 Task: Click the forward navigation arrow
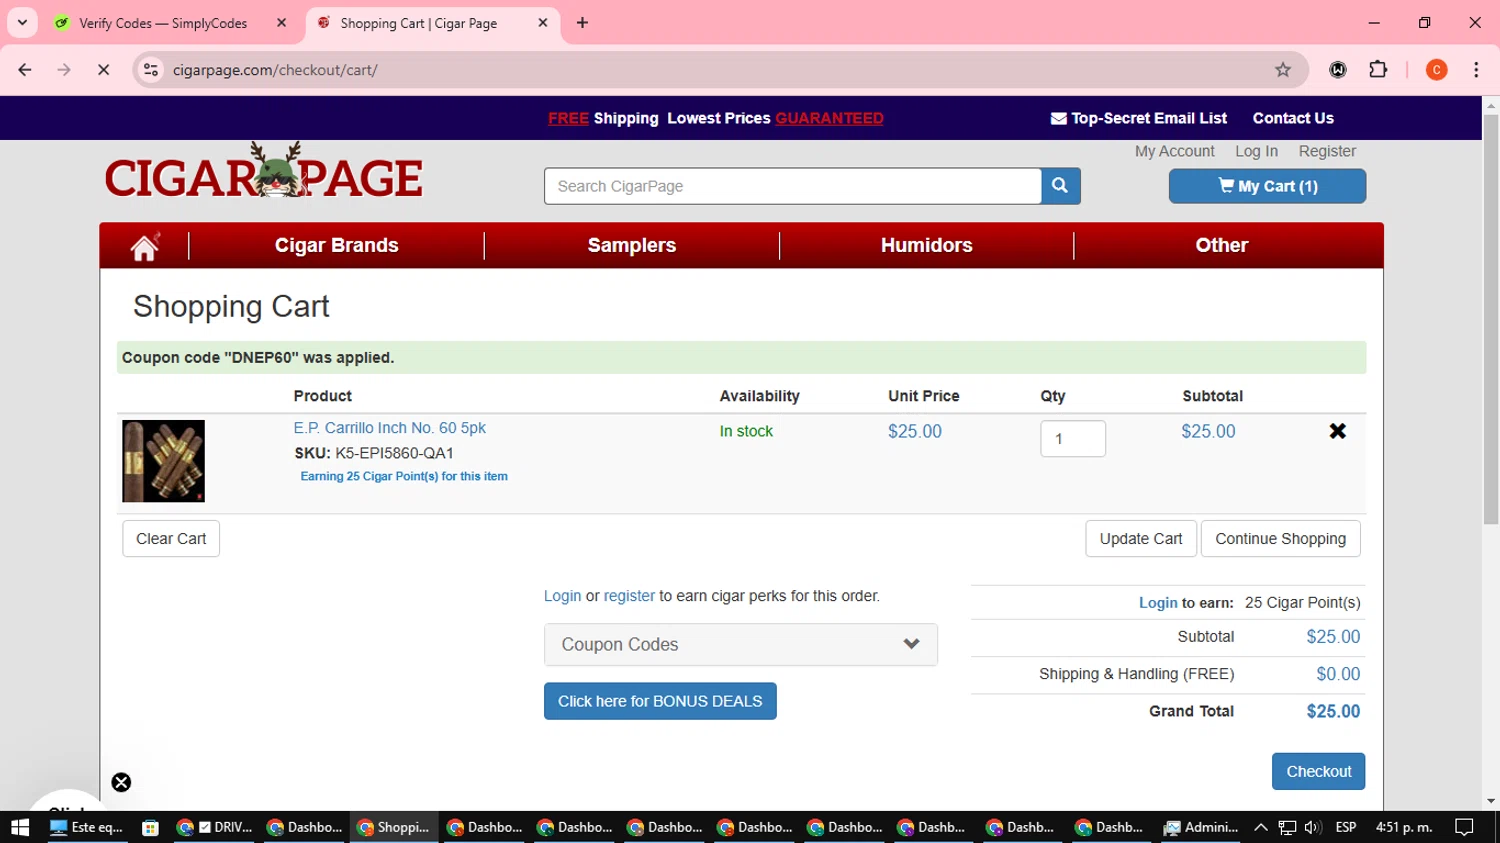pos(64,70)
